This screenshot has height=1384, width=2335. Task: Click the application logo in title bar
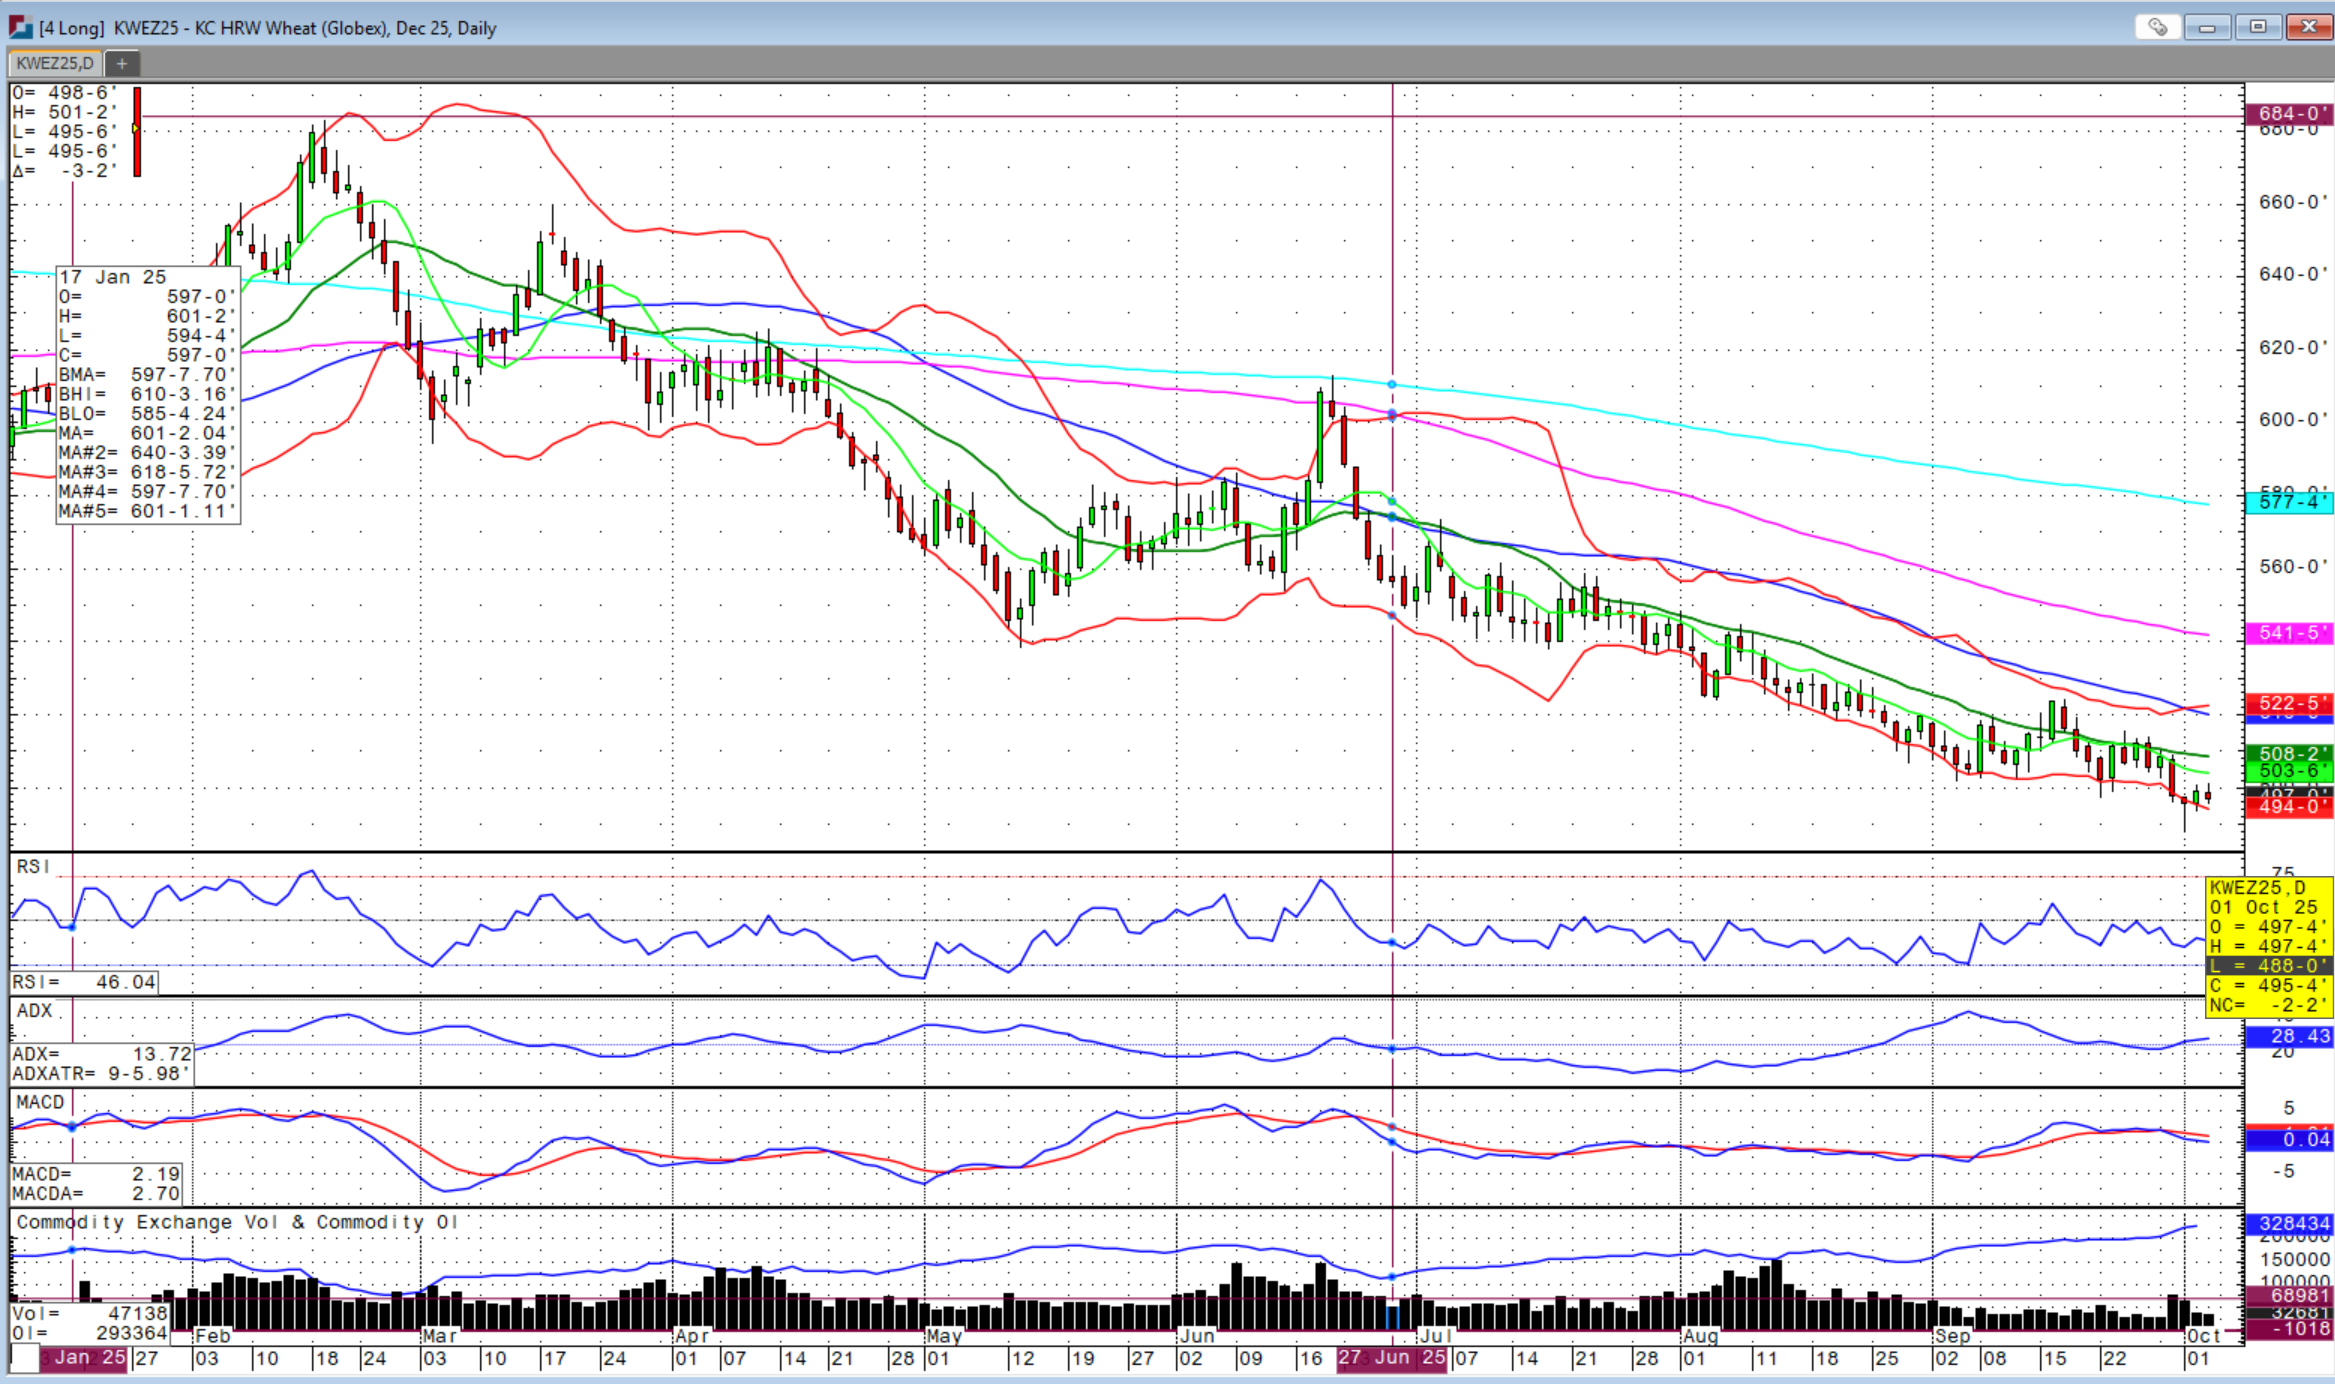coord(19,27)
